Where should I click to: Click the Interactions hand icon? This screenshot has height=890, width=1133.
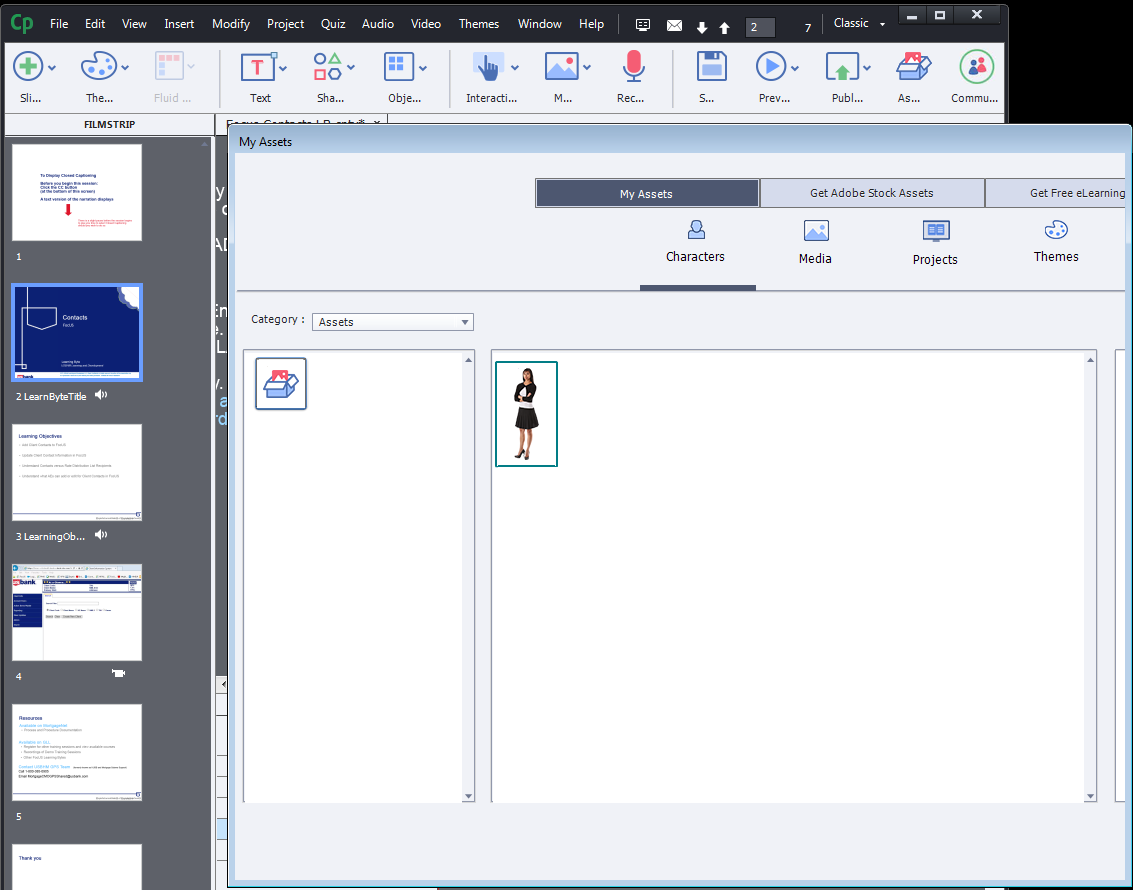[x=487, y=67]
